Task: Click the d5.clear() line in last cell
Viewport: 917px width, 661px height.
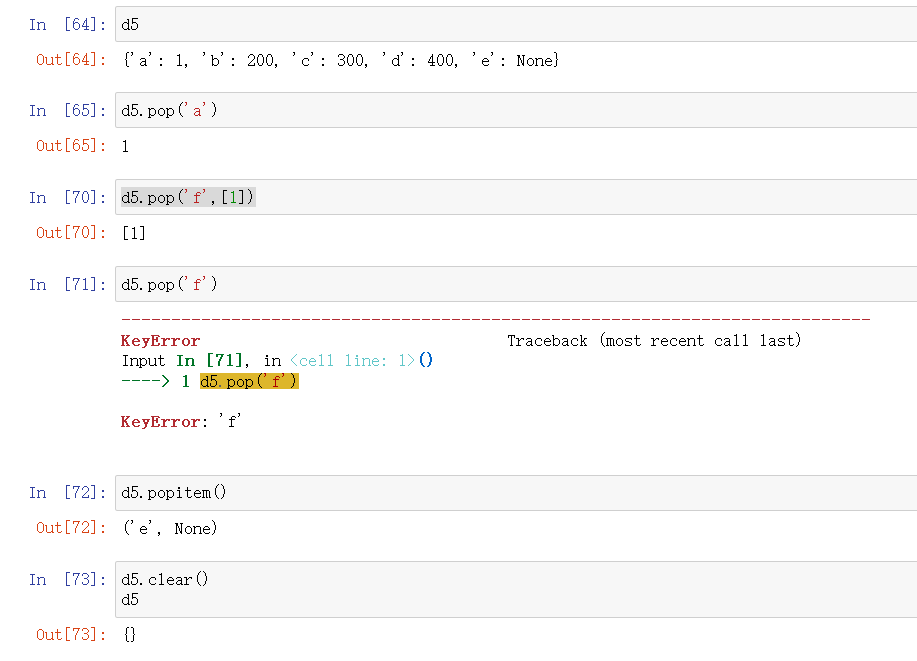Action: point(165,580)
